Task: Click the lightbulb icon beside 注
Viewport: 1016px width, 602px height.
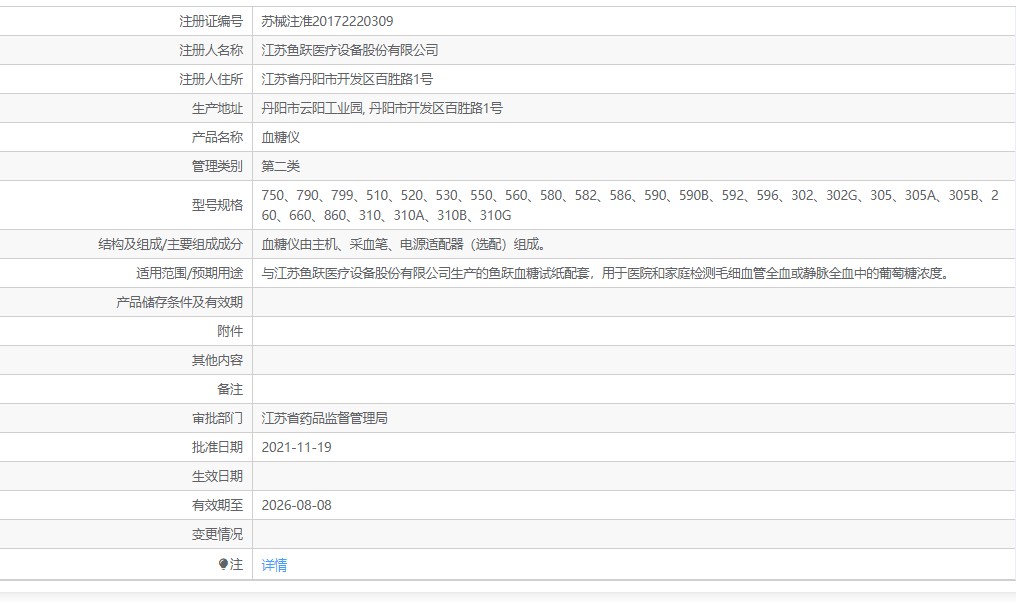Action: [x=224, y=564]
